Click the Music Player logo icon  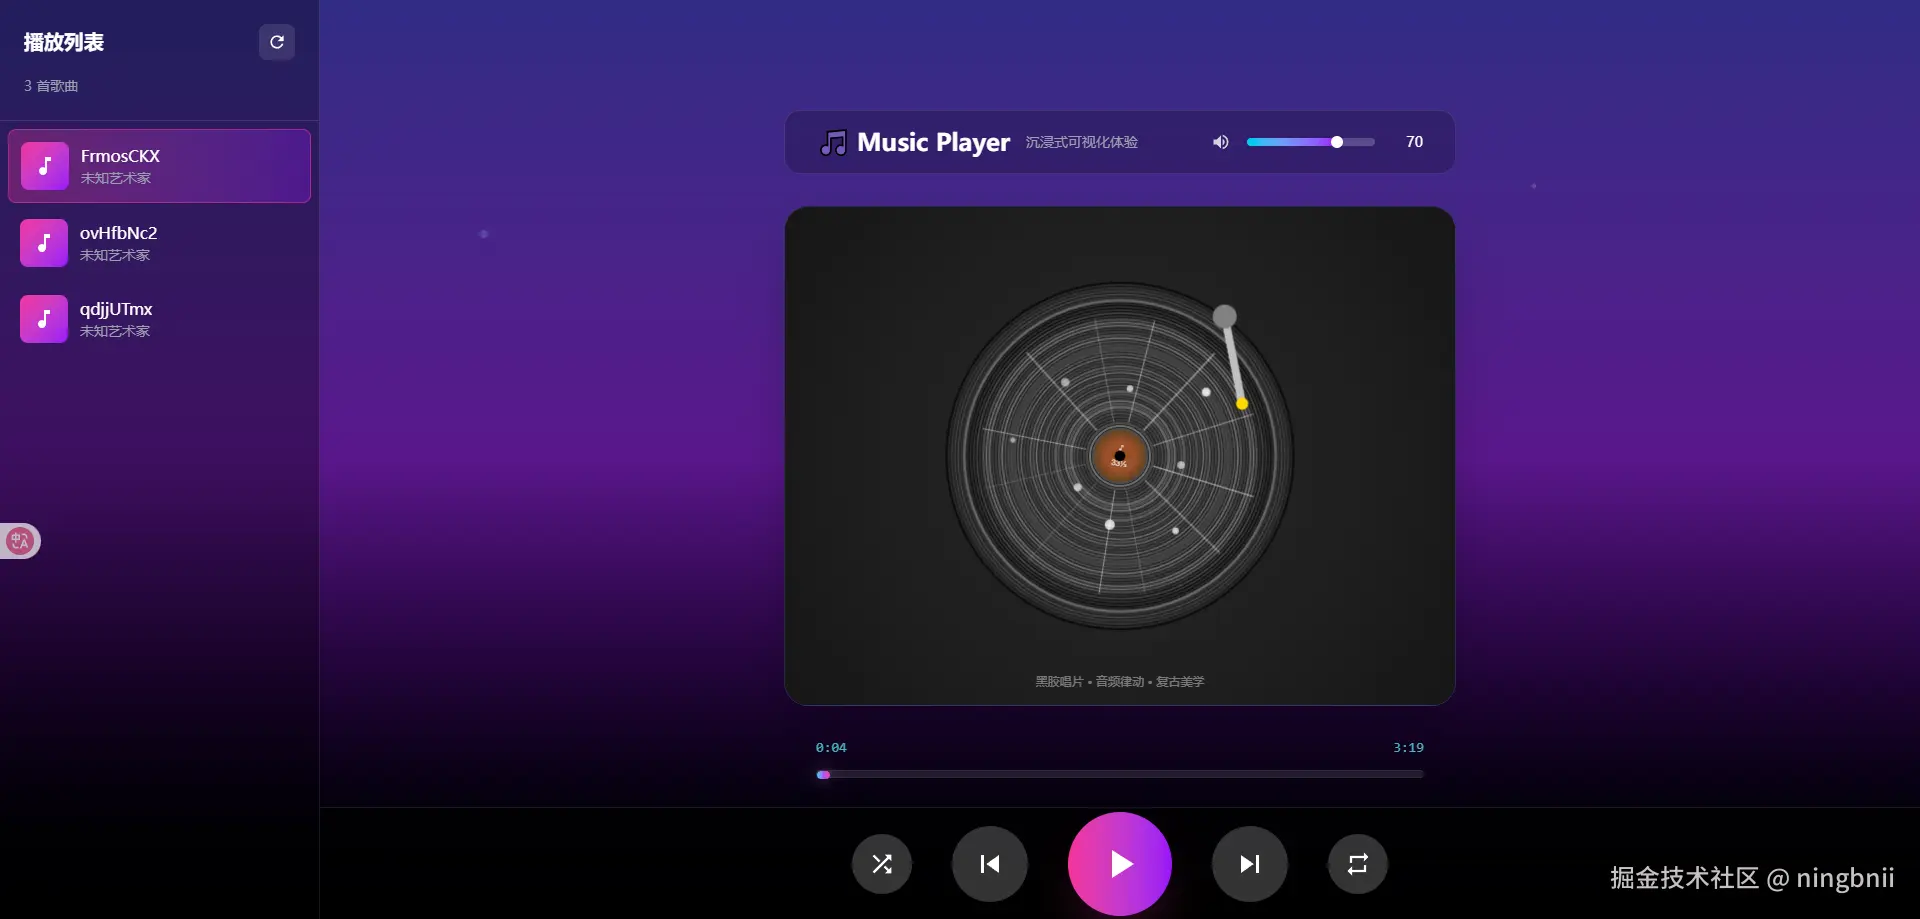(x=833, y=143)
